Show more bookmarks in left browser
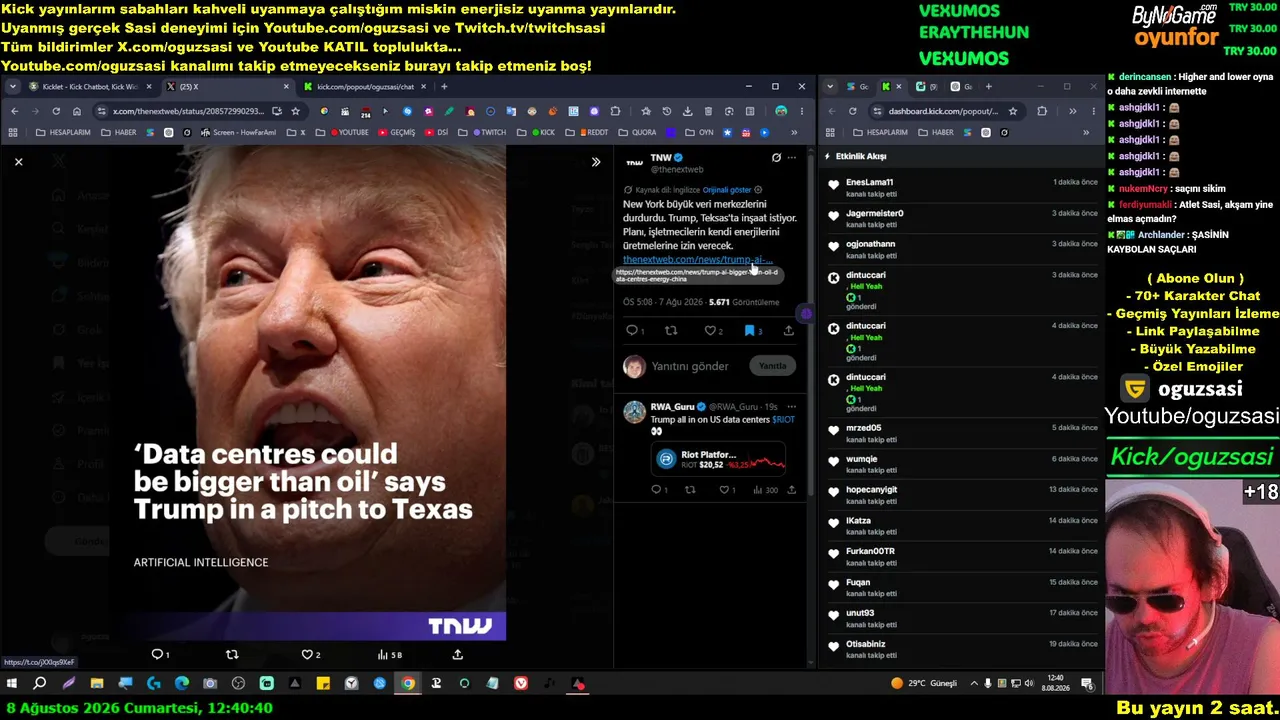The image size is (1280, 720). [795, 132]
